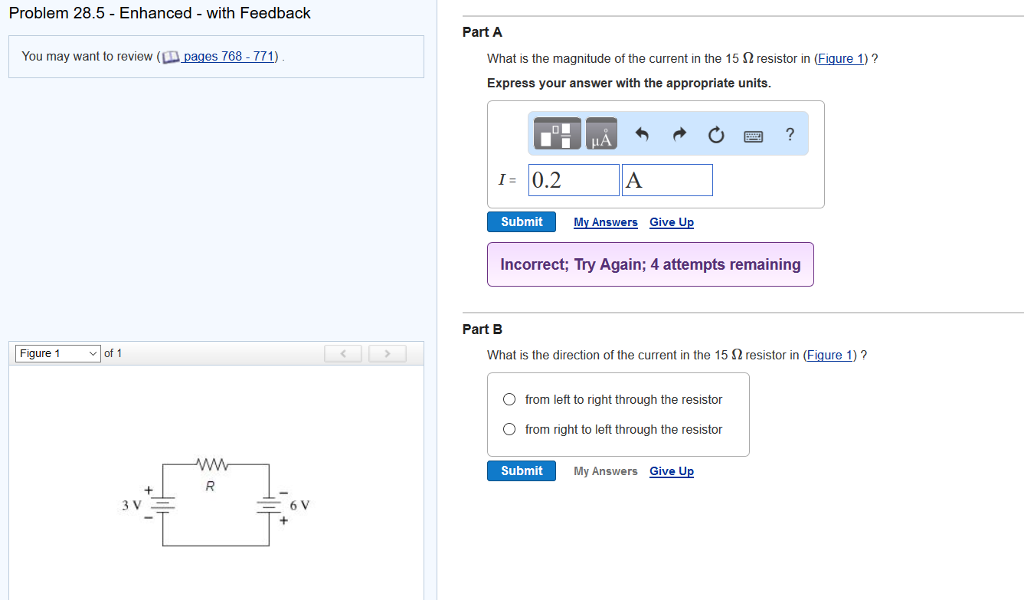Screen dimensions: 1024x600
Task: Click the reset circular arrow icon
Action: point(715,134)
